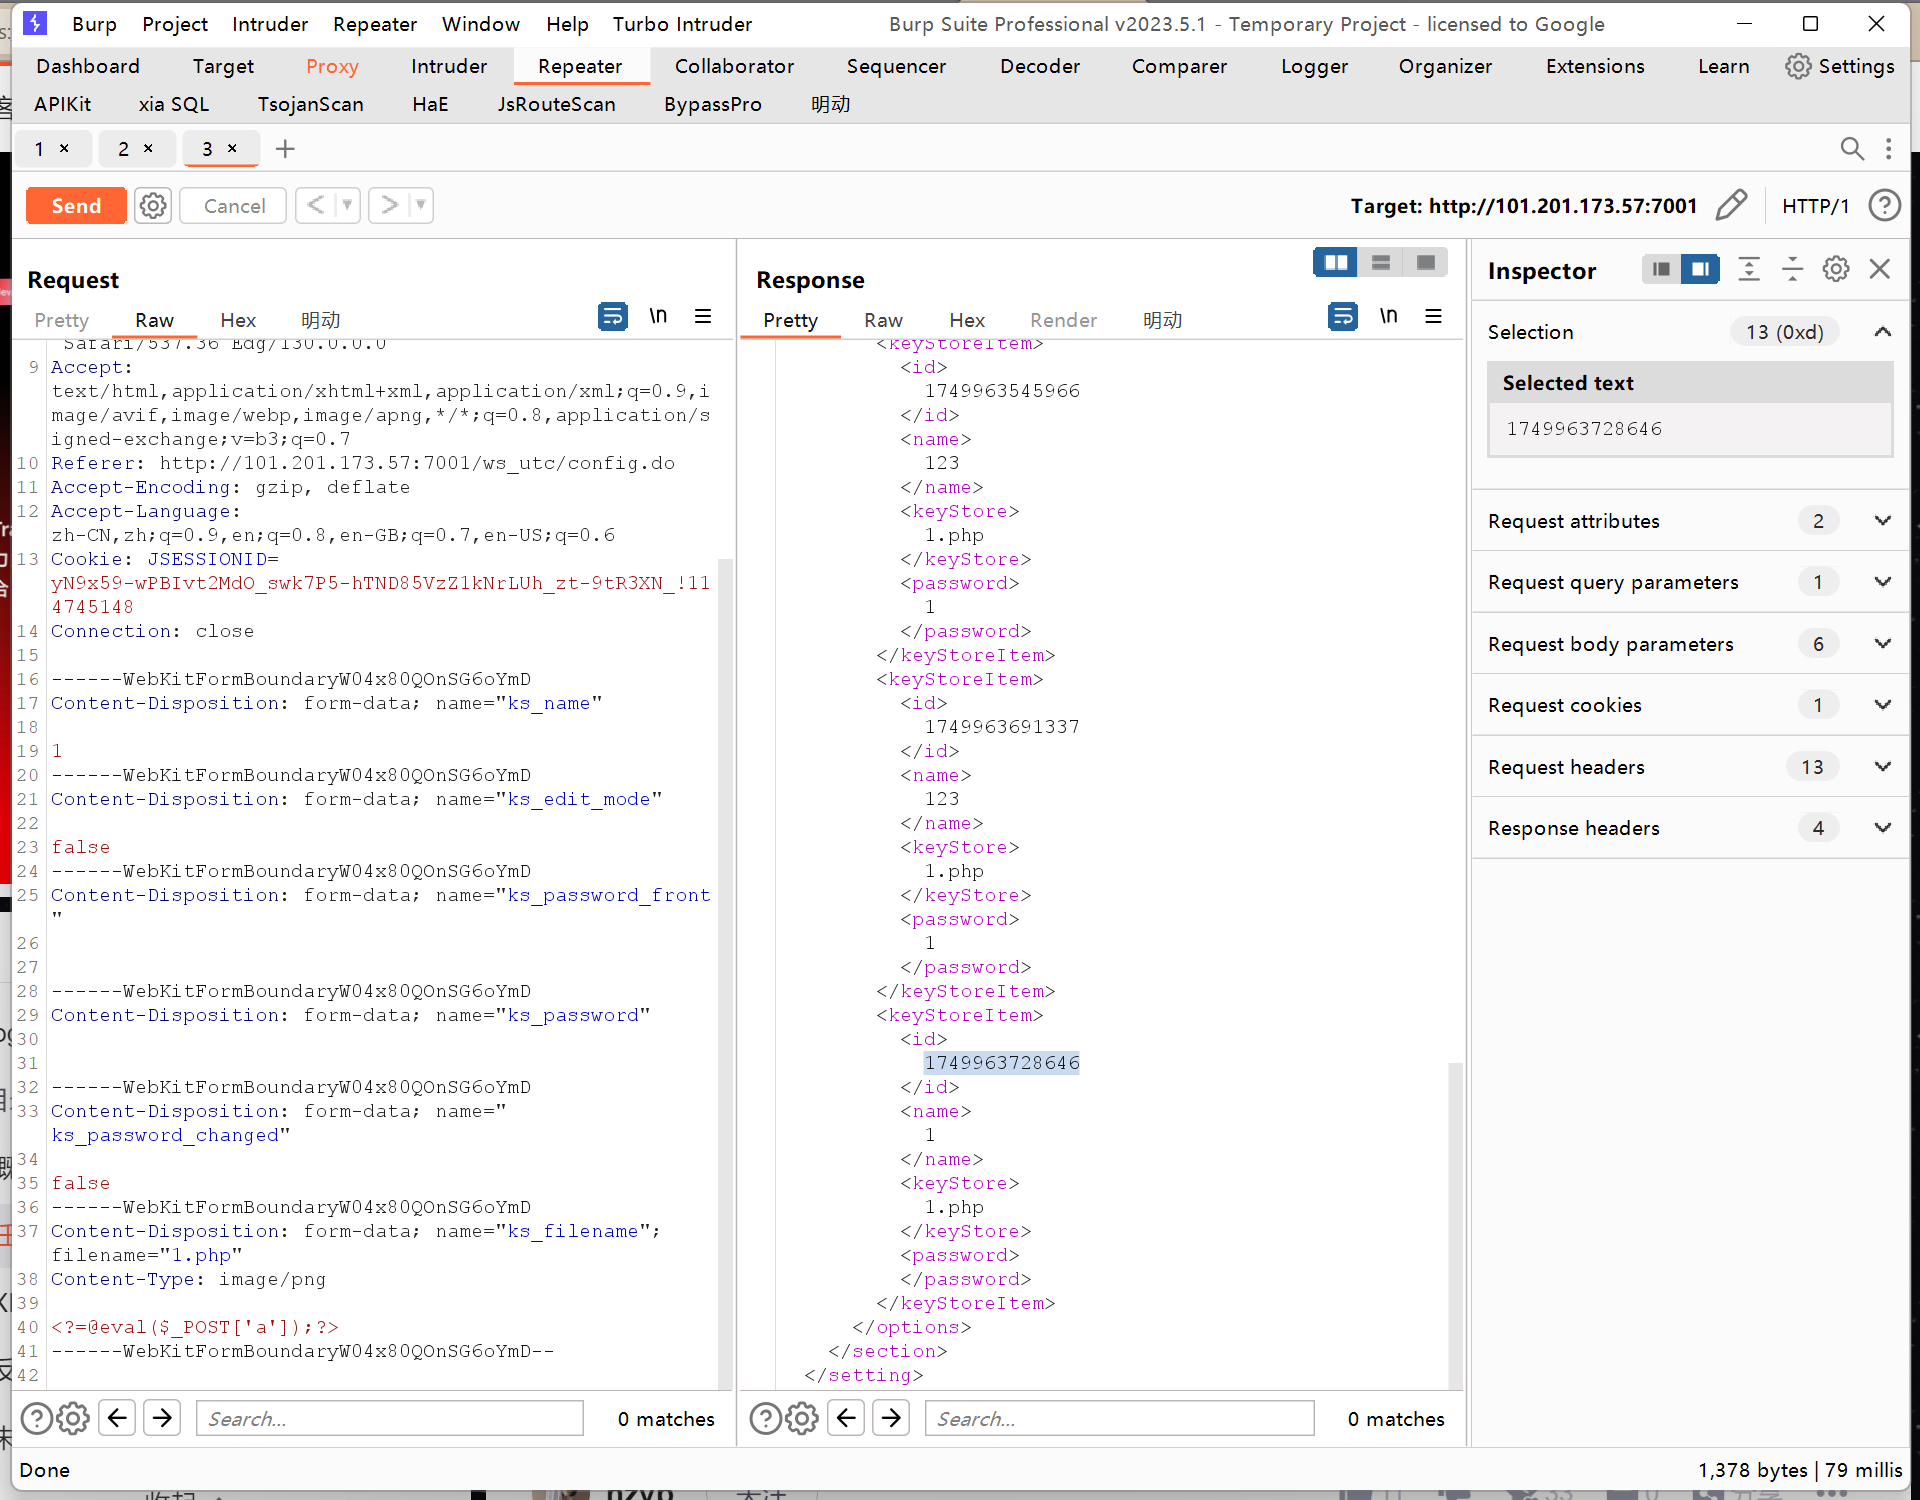Image resolution: width=1920 pixels, height=1500 pixels.
Task: Focus the Response search input field
Action: tap(1118, 1418)
